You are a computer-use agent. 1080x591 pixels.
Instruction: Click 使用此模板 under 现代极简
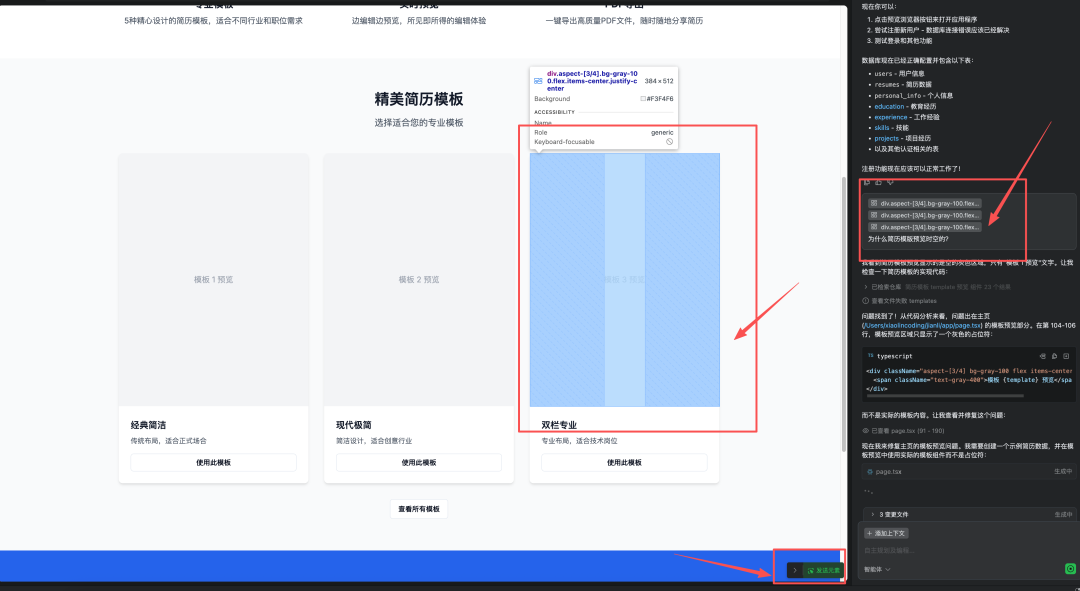pyautogui.click(x=419, y=462)
